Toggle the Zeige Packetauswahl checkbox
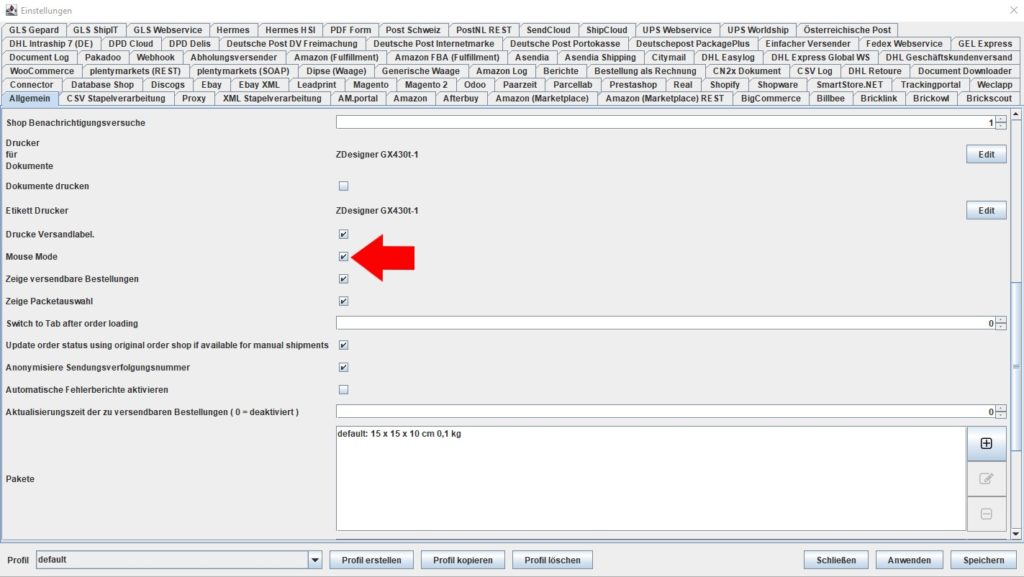The image size is (1024, 577). pos(344,301)
